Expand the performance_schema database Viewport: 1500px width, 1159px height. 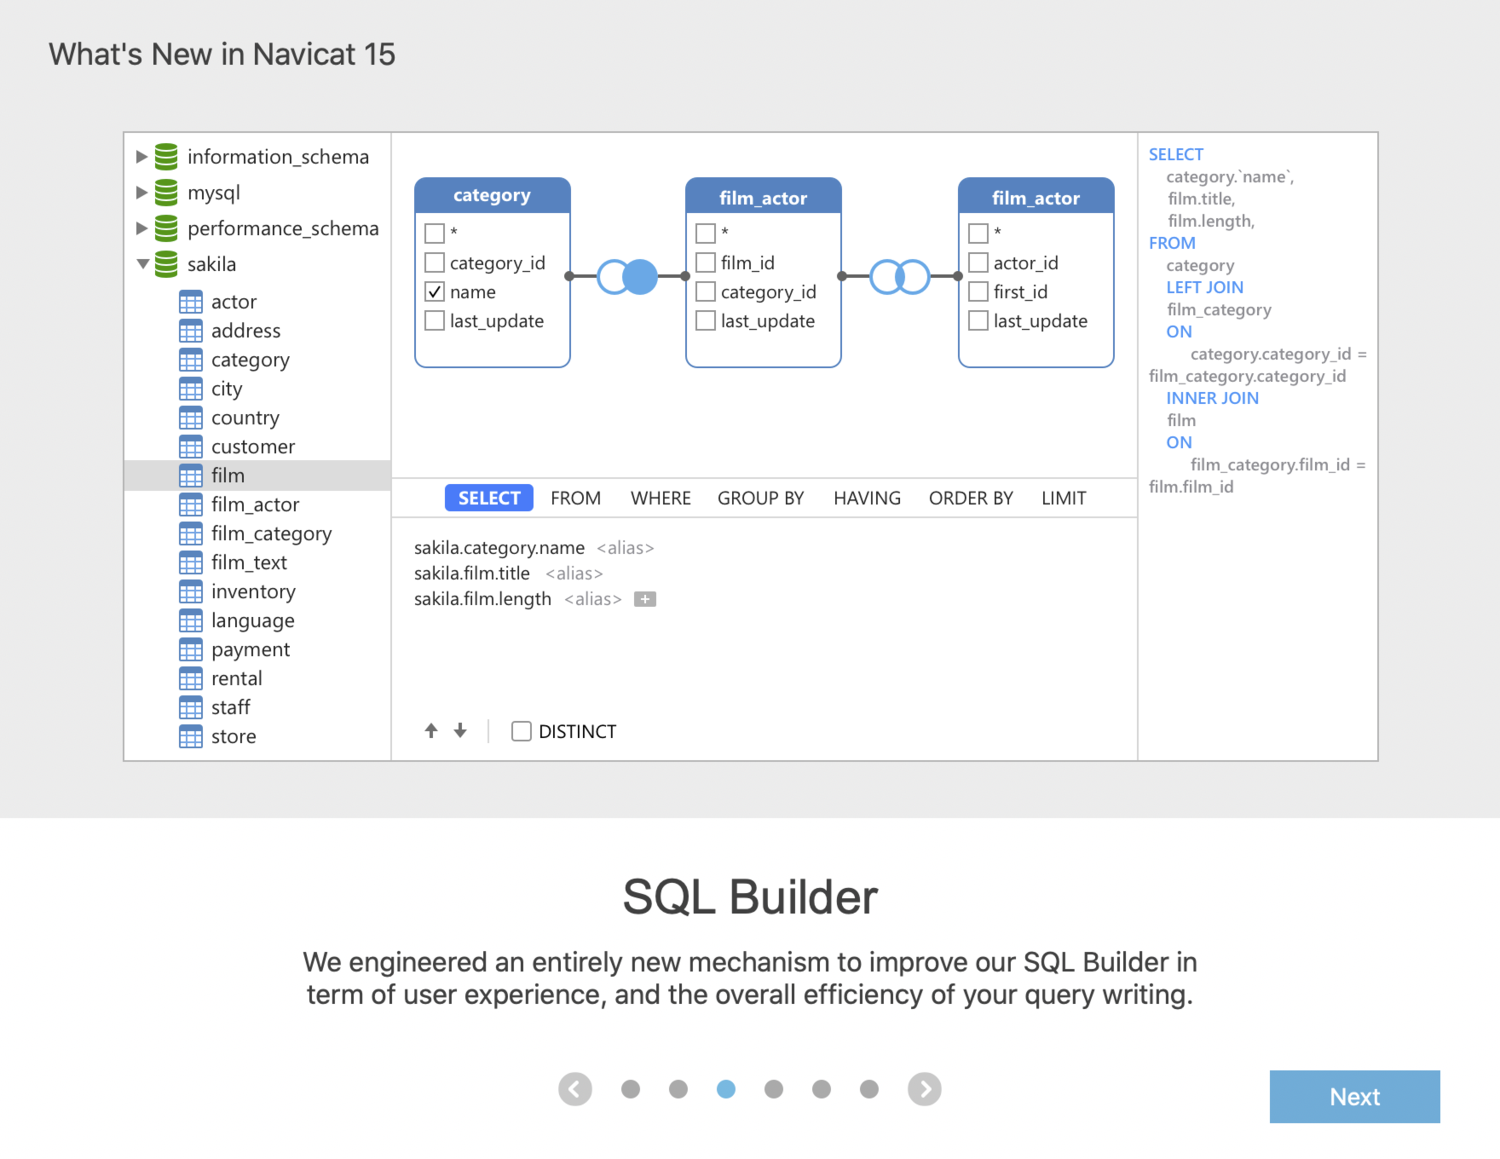pyautogui.click(x=142, y=228)
